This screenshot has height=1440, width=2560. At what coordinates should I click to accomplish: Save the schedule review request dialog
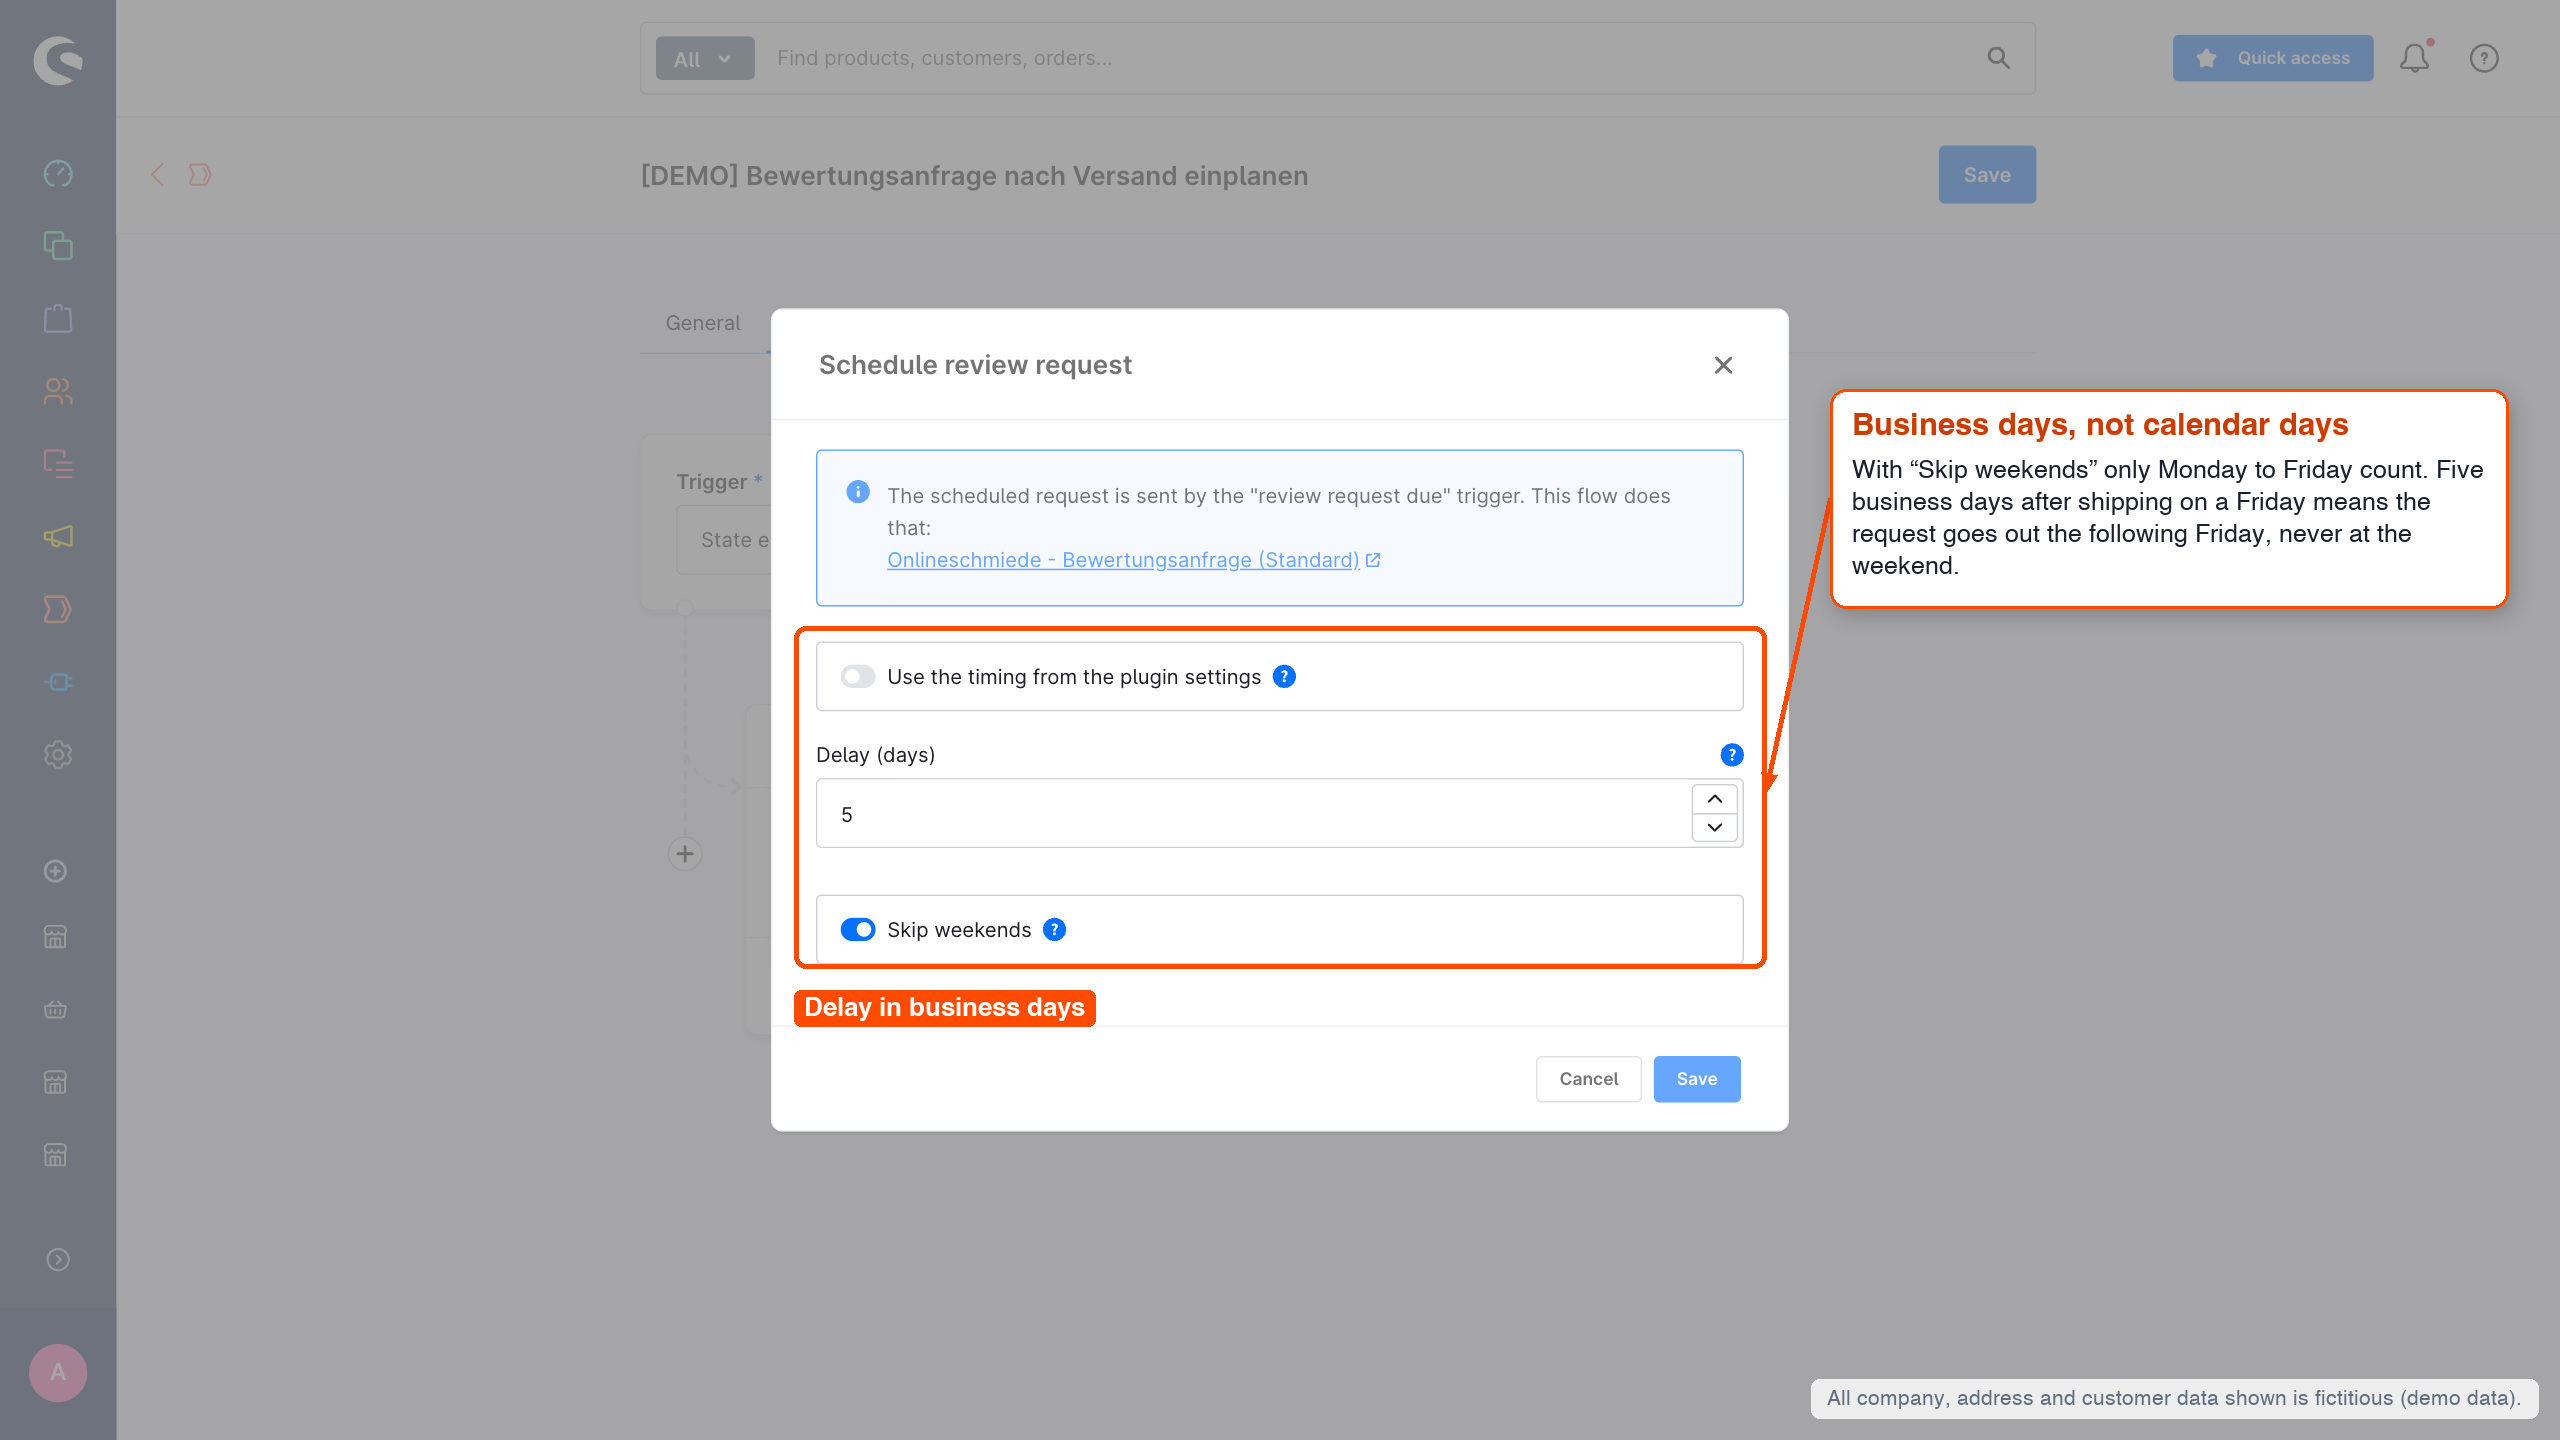pyautogui.click(x=1697, y=1079)
